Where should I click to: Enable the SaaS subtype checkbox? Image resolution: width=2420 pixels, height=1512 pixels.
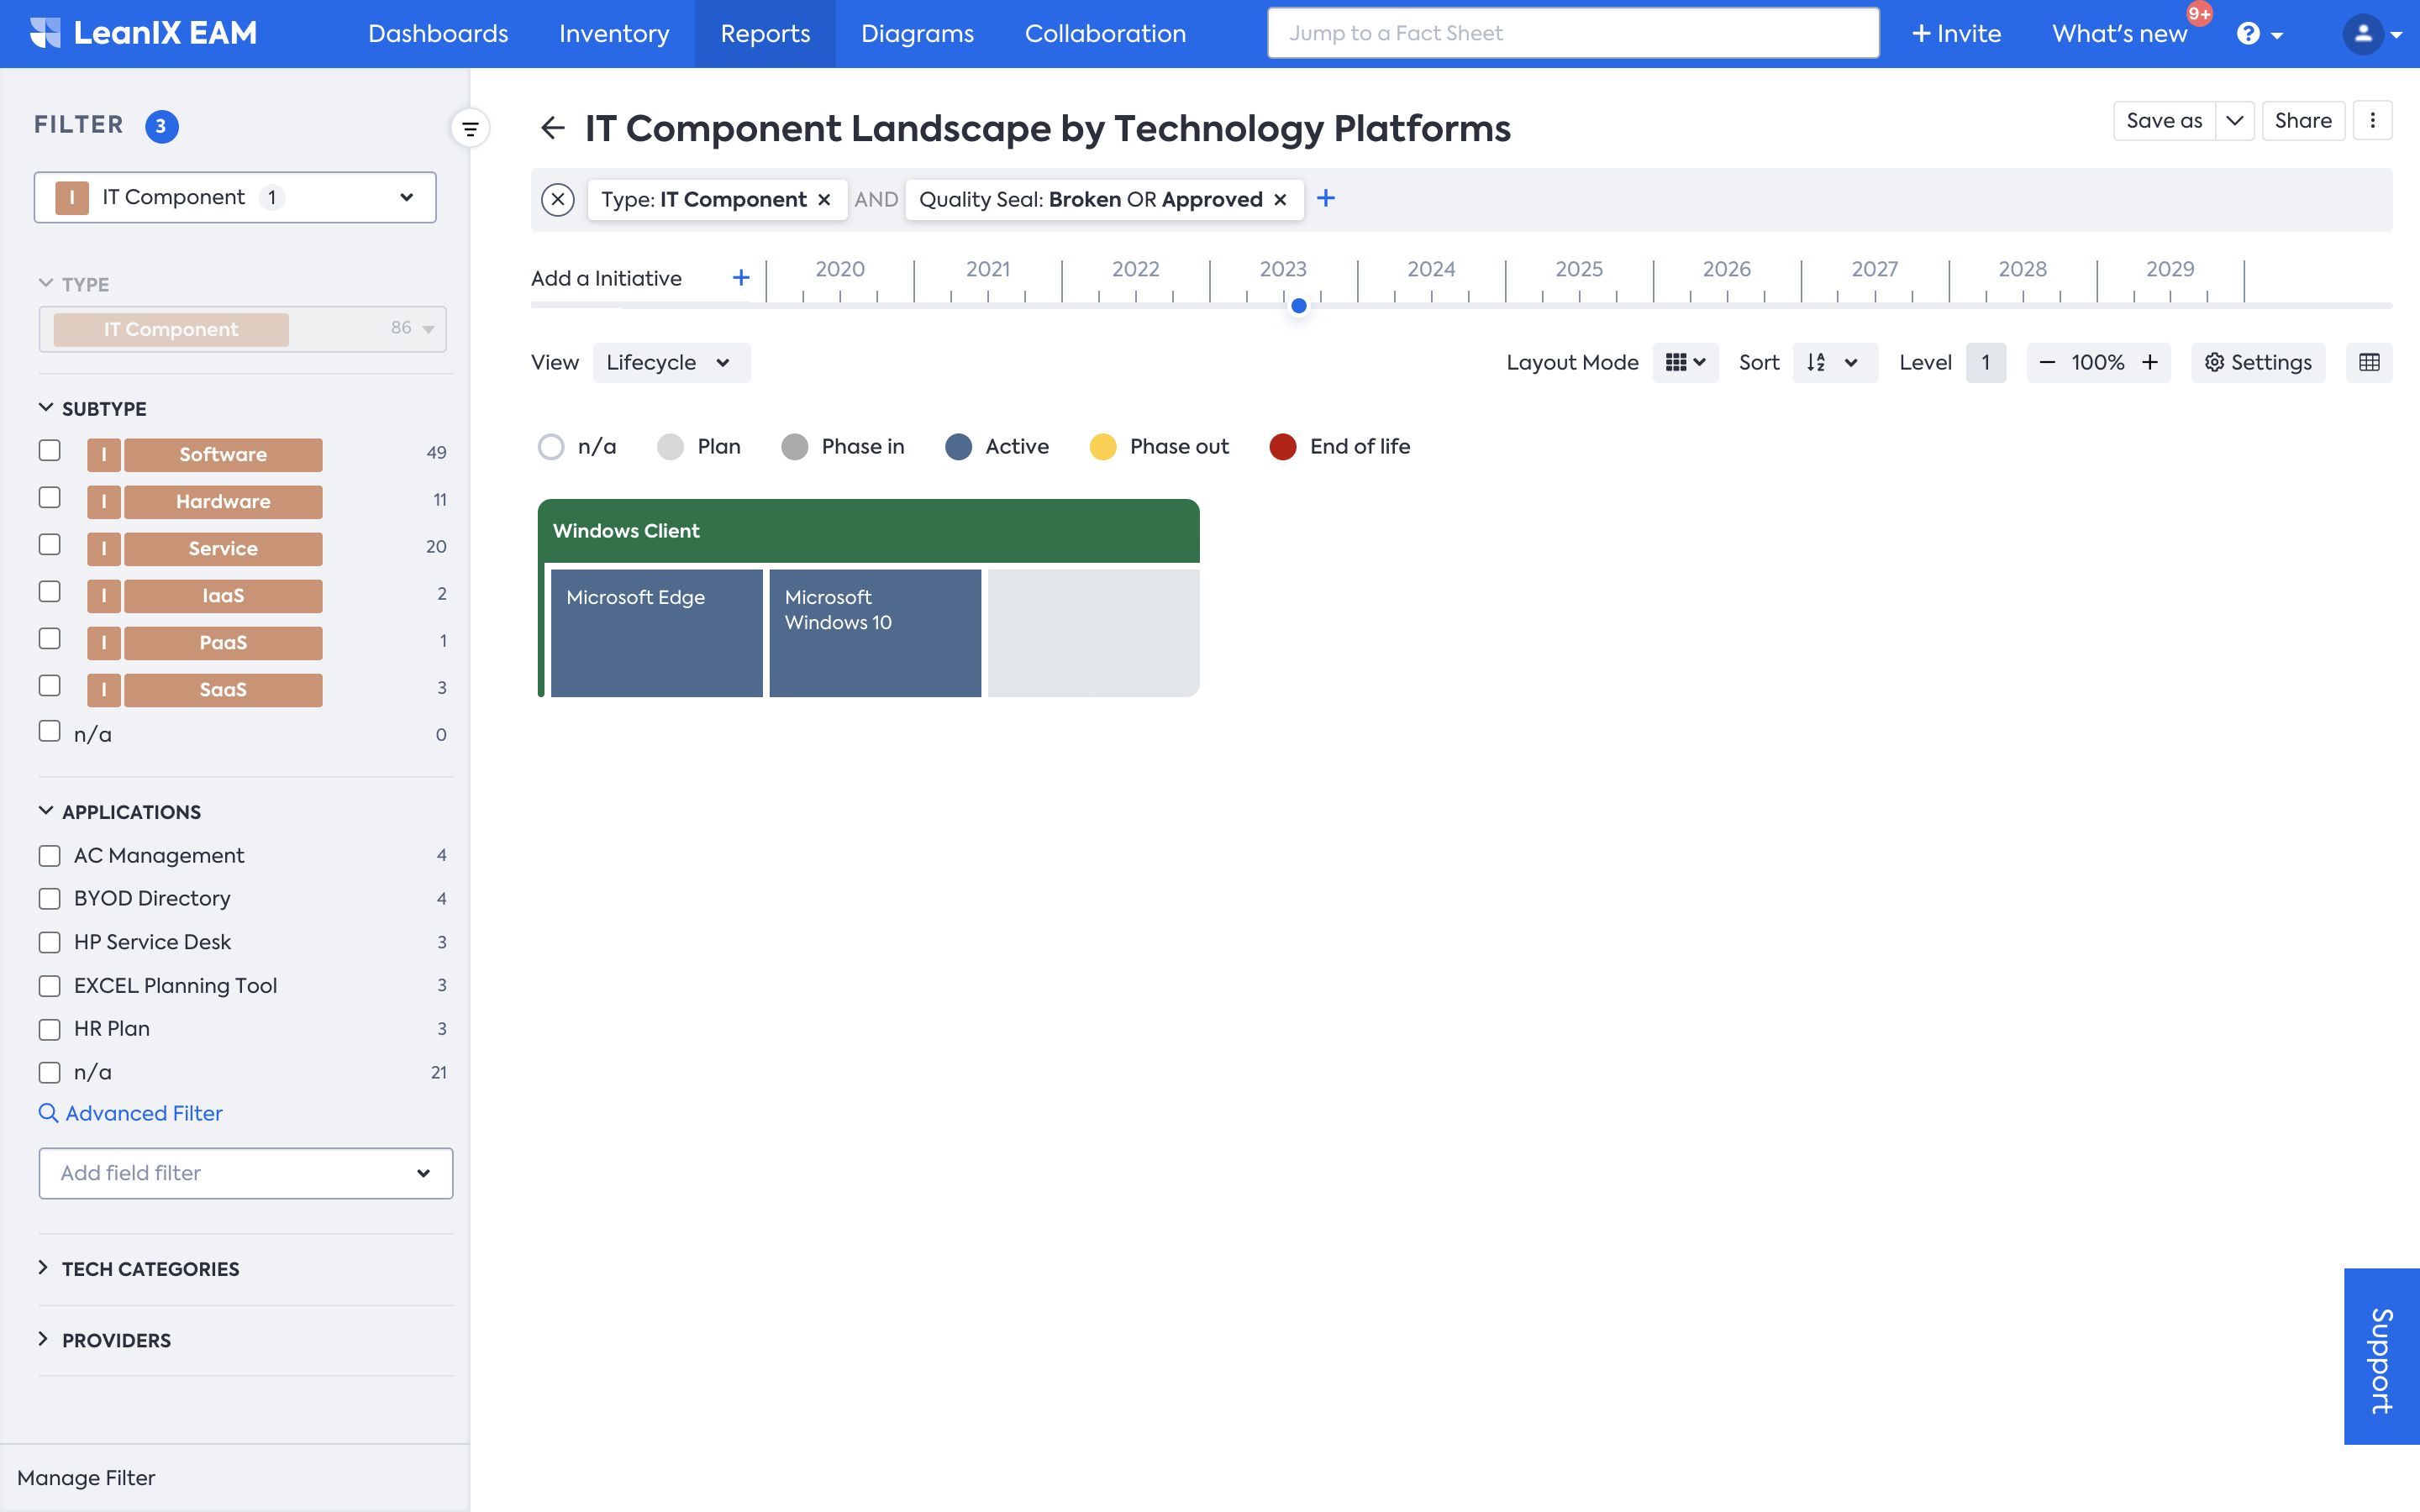pyautogui.click(x=50, y=686)
